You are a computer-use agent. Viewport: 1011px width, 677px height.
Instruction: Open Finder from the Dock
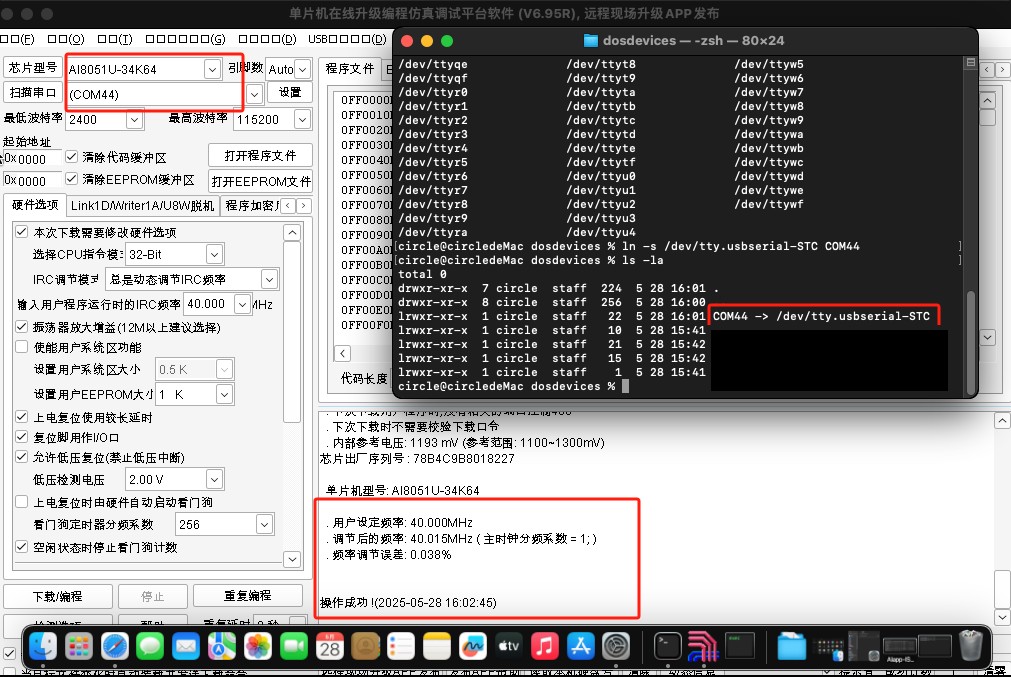pyautogui.click(x=43, y=645)
